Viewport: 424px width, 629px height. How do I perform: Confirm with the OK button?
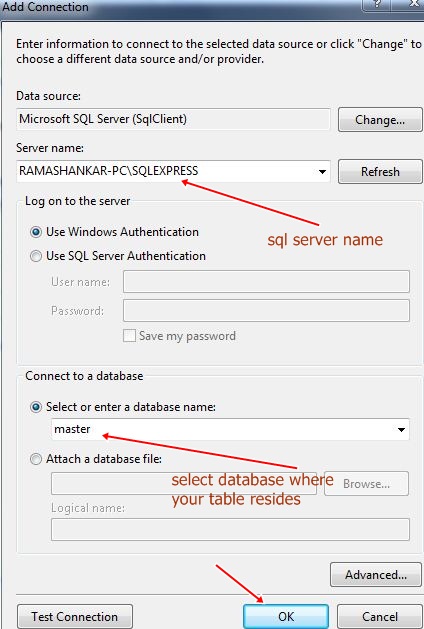coord(286,617)
